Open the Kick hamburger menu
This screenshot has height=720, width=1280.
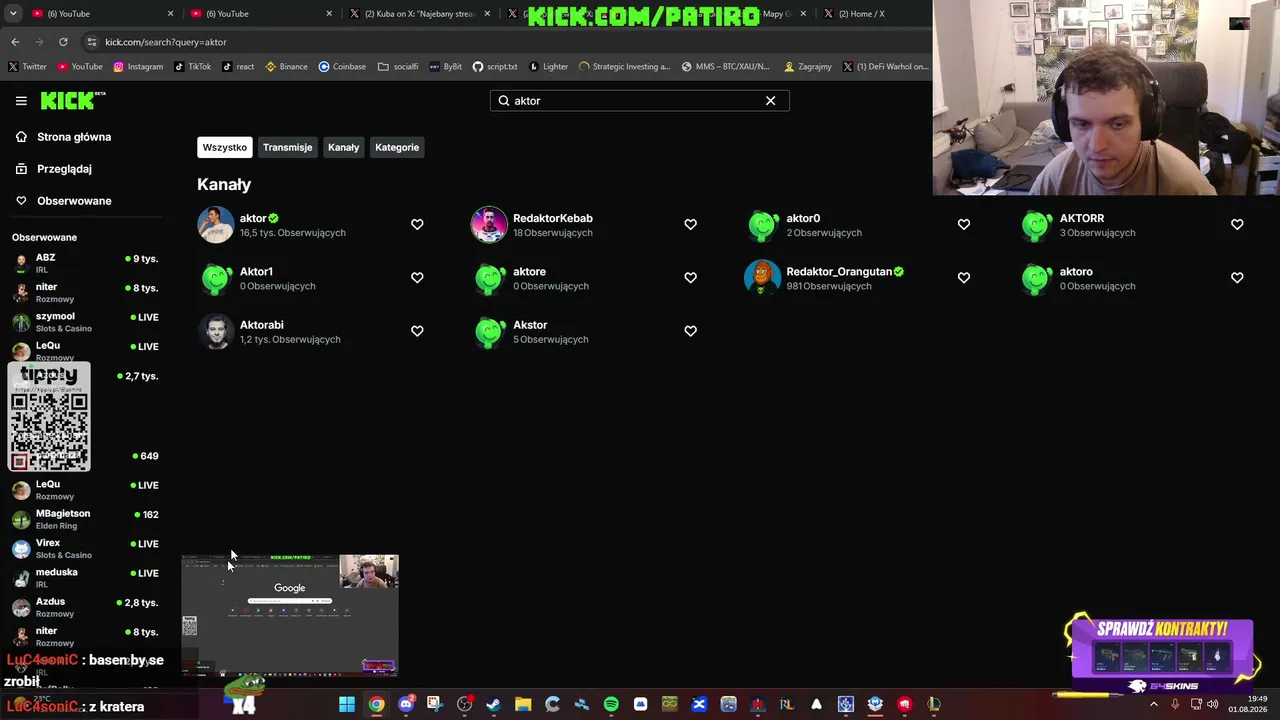click(x=21, y=100)
